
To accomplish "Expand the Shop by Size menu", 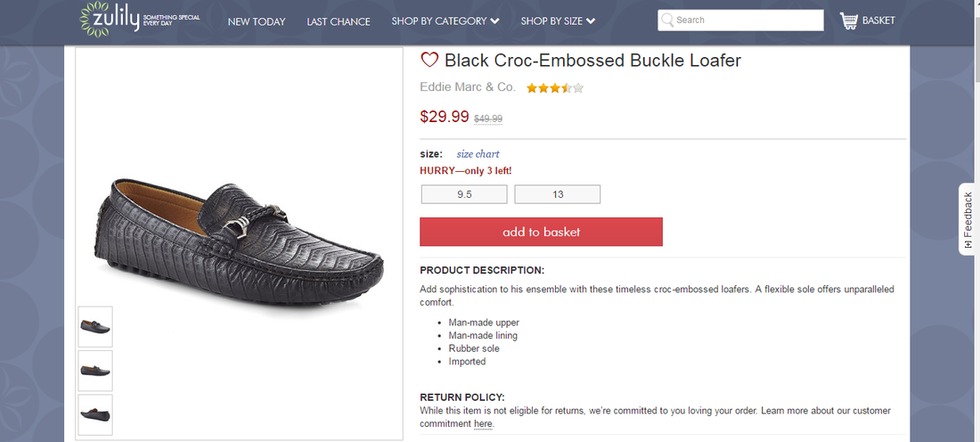I will [x=557, y=21].
